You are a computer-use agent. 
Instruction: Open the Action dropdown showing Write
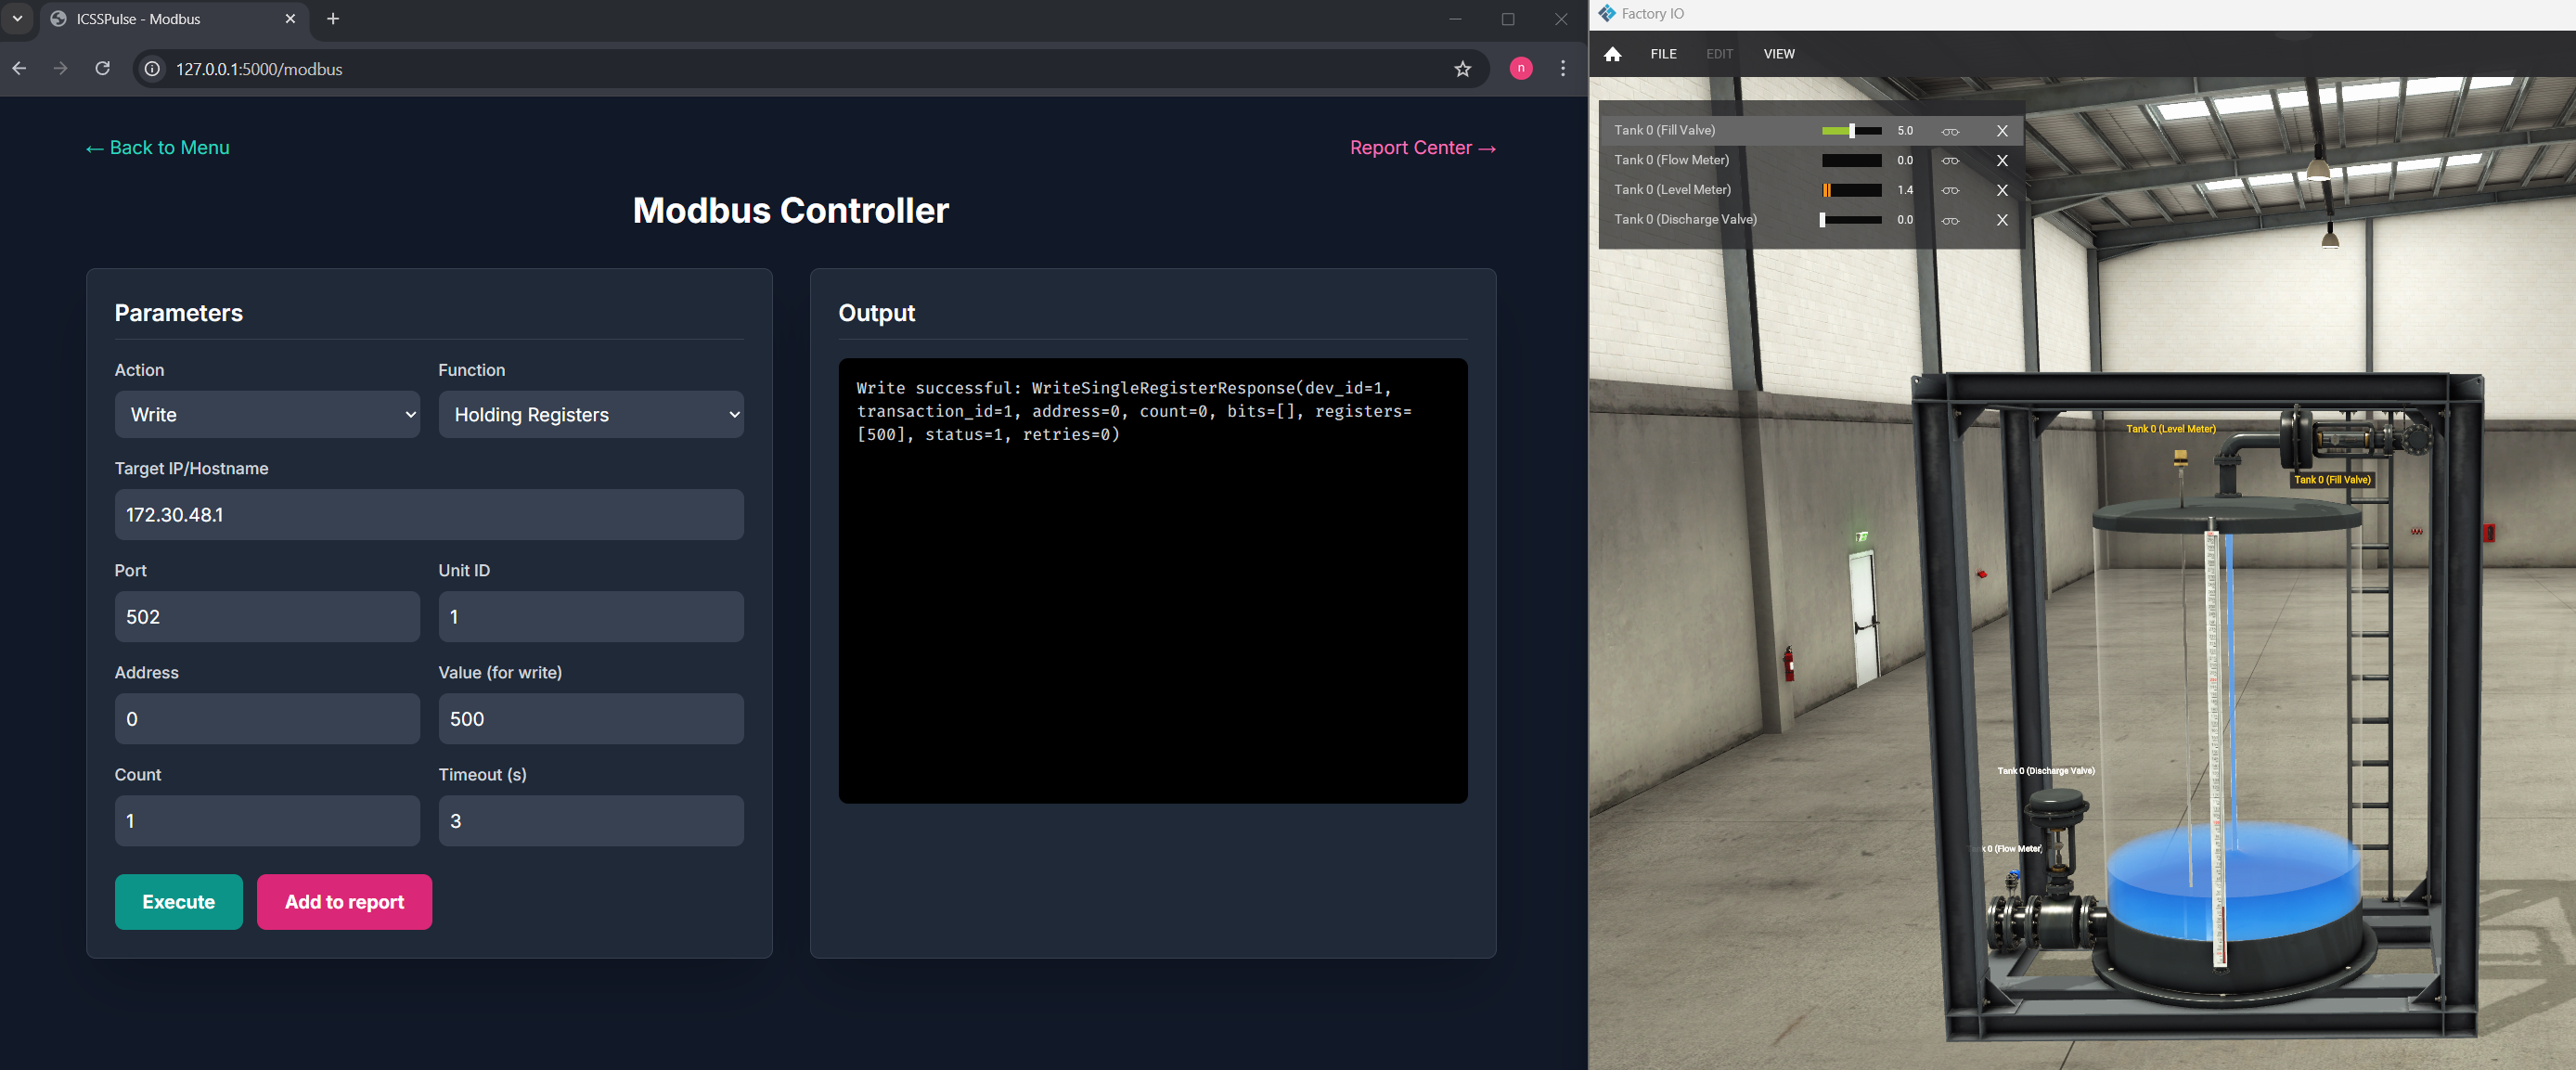pyautogui.click(x=267, y=415)
